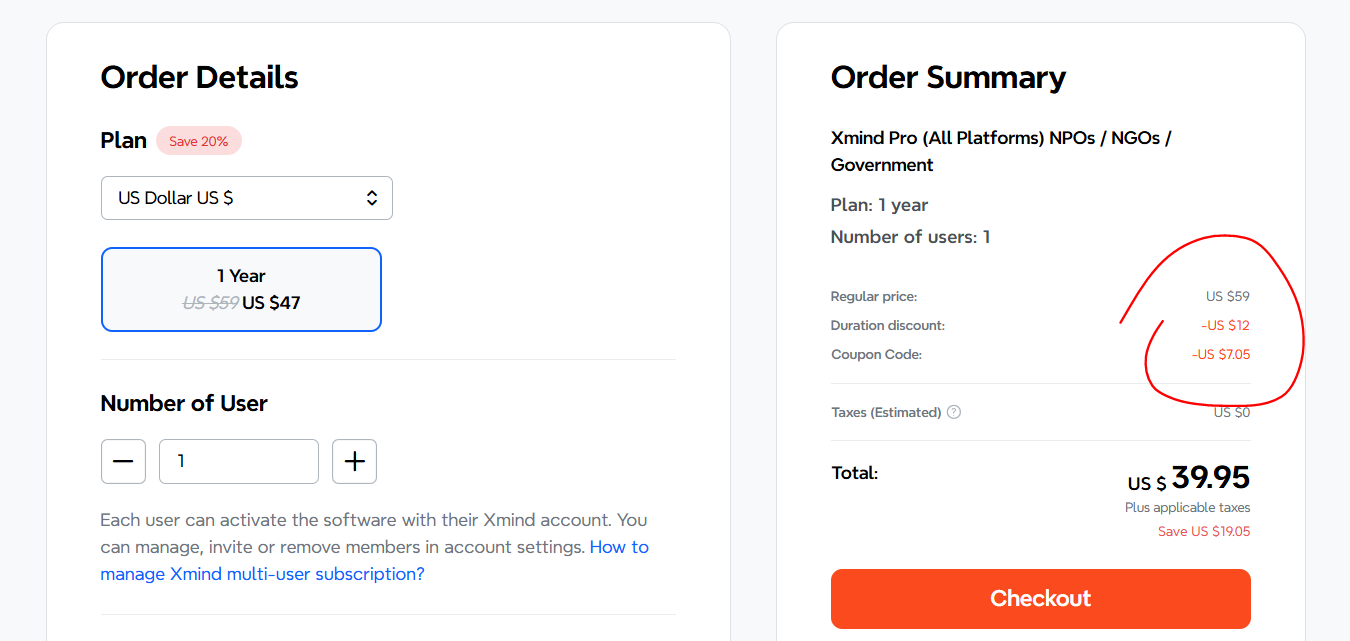Click the Order Details heading

point(198,77)
